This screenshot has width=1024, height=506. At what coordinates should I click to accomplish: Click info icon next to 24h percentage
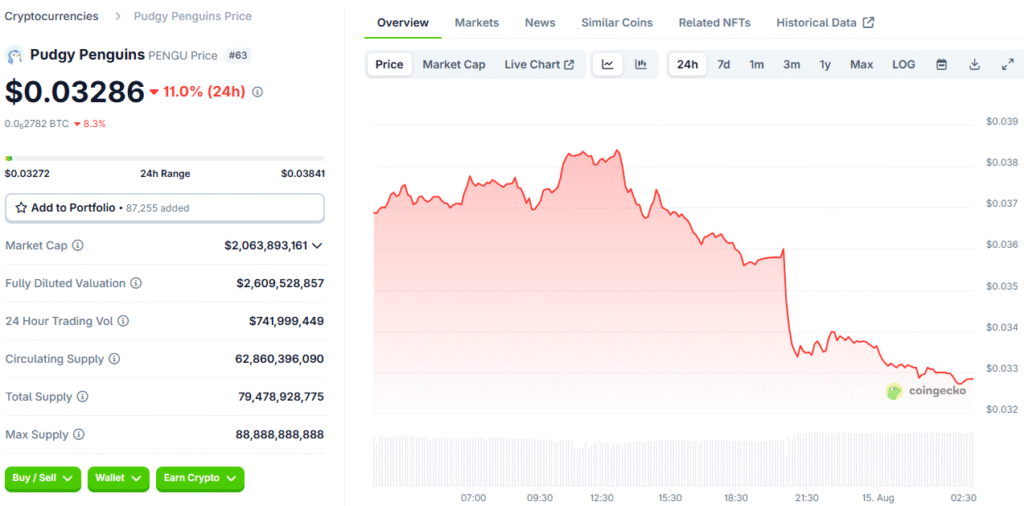coord(257,92)
